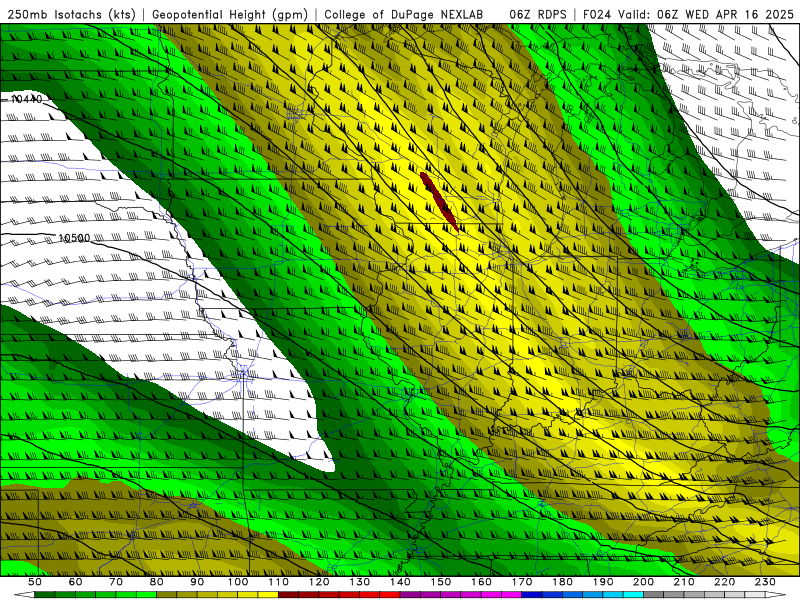
Task: Pick the cyan swatch ending at 200 knots
Action: 633,594
